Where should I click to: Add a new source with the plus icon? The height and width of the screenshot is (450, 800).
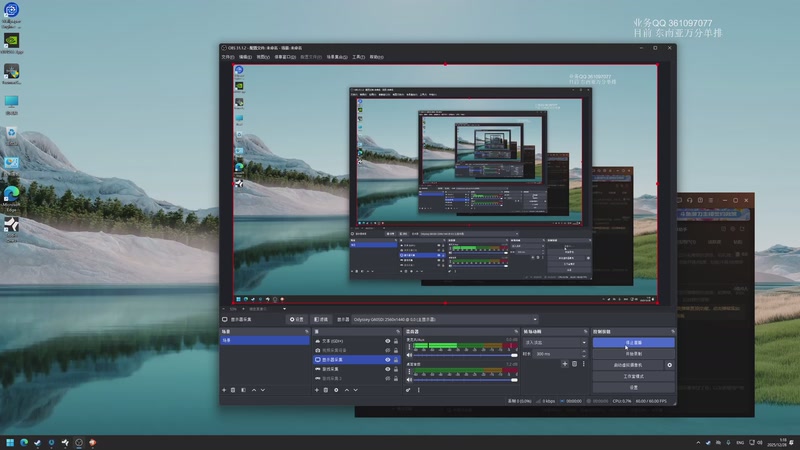pyautogui.click(x=317, y=390)
